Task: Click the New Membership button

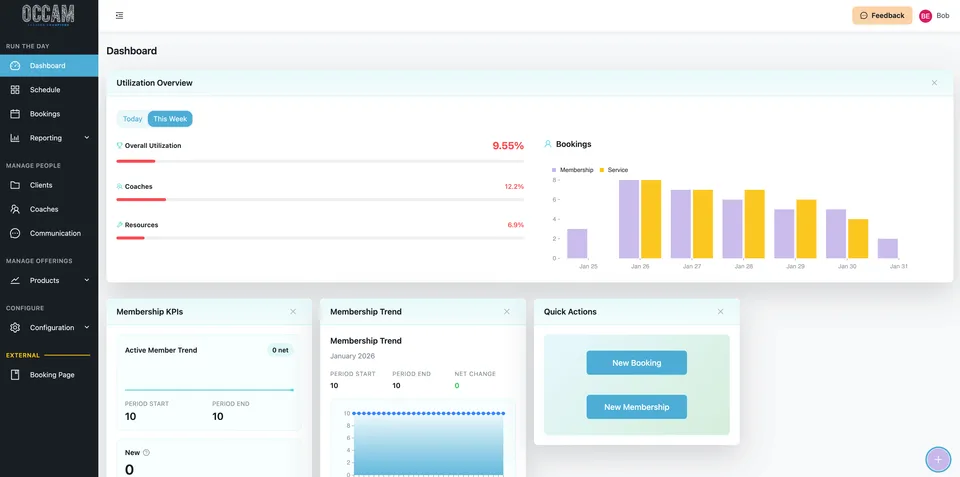Action: click(636, 407)
